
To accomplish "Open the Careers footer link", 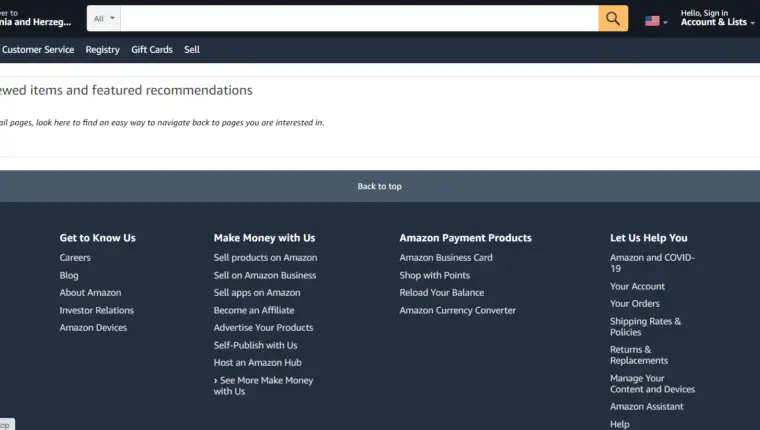I will coord(75,257).
